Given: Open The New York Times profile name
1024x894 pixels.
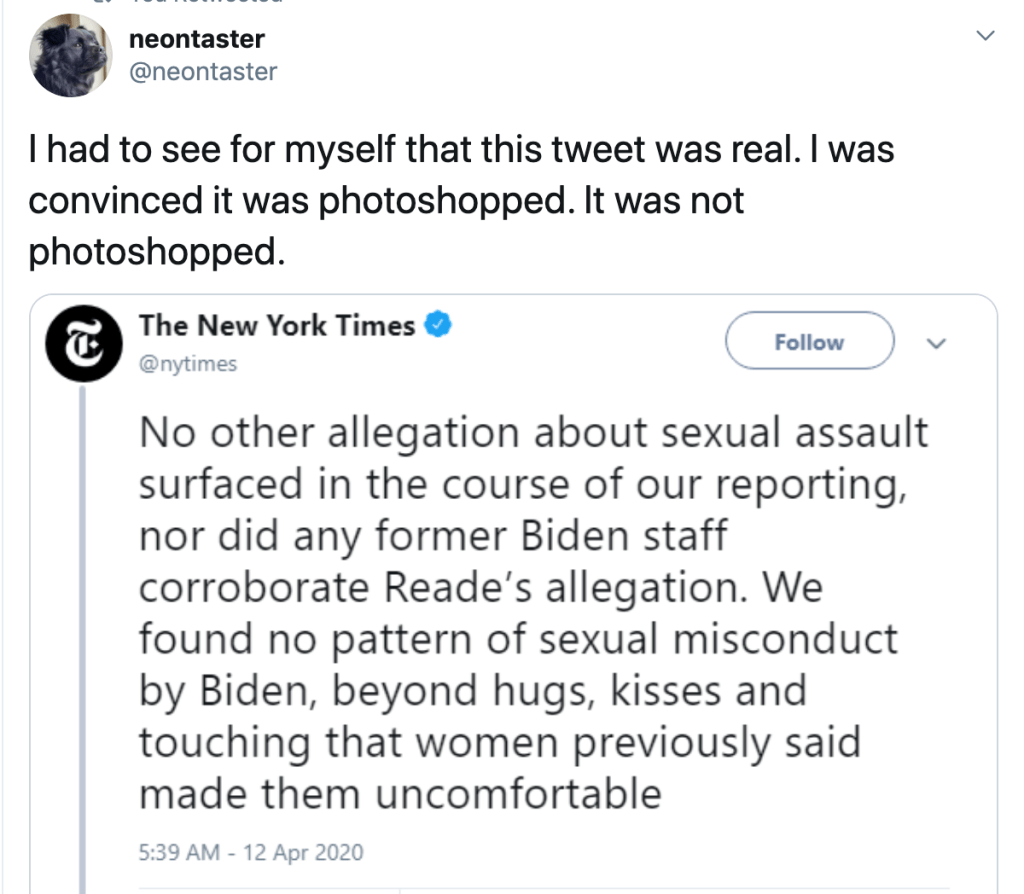Looking at the screenshot, I should tap(277, 325).
